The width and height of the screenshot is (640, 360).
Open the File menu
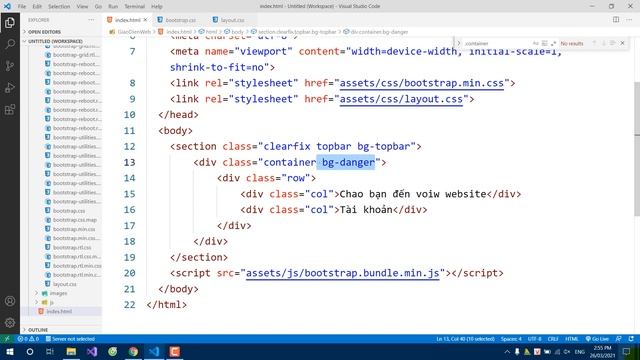click(x=22, y=7)
